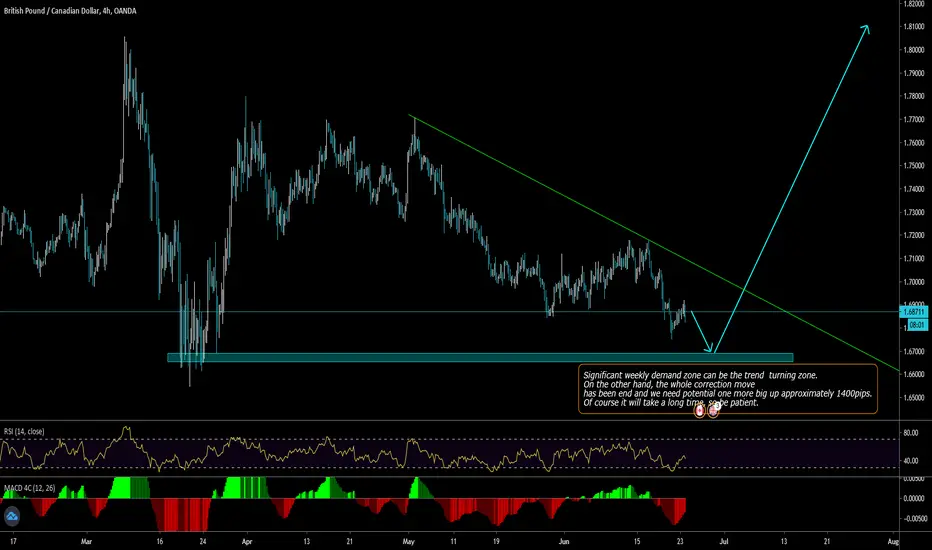Click the 1.65000 price axis label
Image resolution: width=932 pixels, height=550 pixels.
pos(914,398)
